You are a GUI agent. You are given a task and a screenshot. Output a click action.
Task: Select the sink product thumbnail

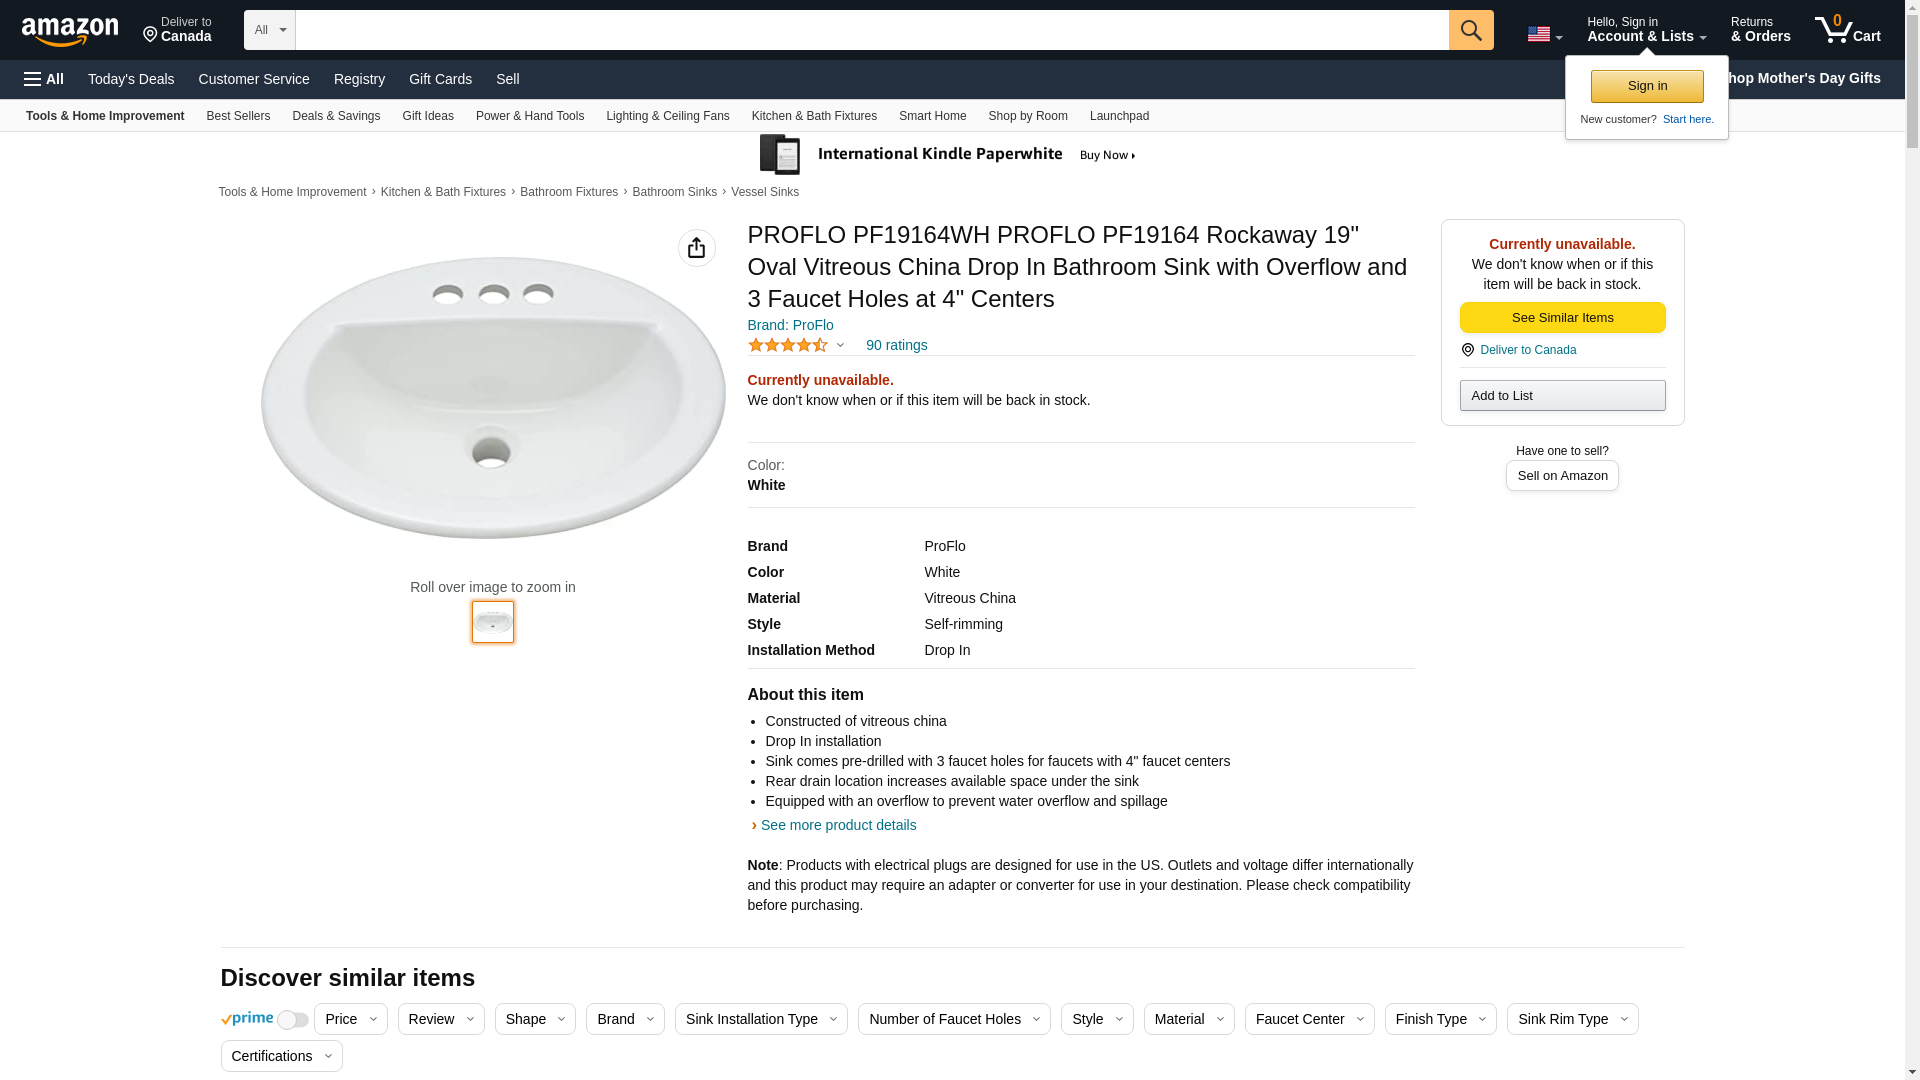click(493, 622)
